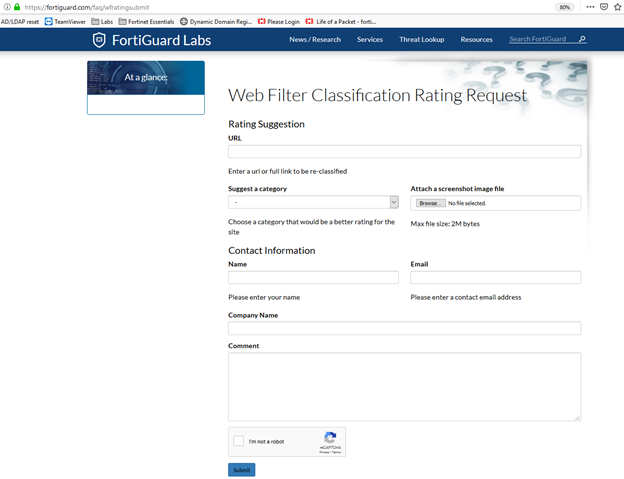The width and height of the screenshot is (624, 479).
Task: Open the page actions three-dot menu
Action: pyautogui.click(x=590, y=7)
